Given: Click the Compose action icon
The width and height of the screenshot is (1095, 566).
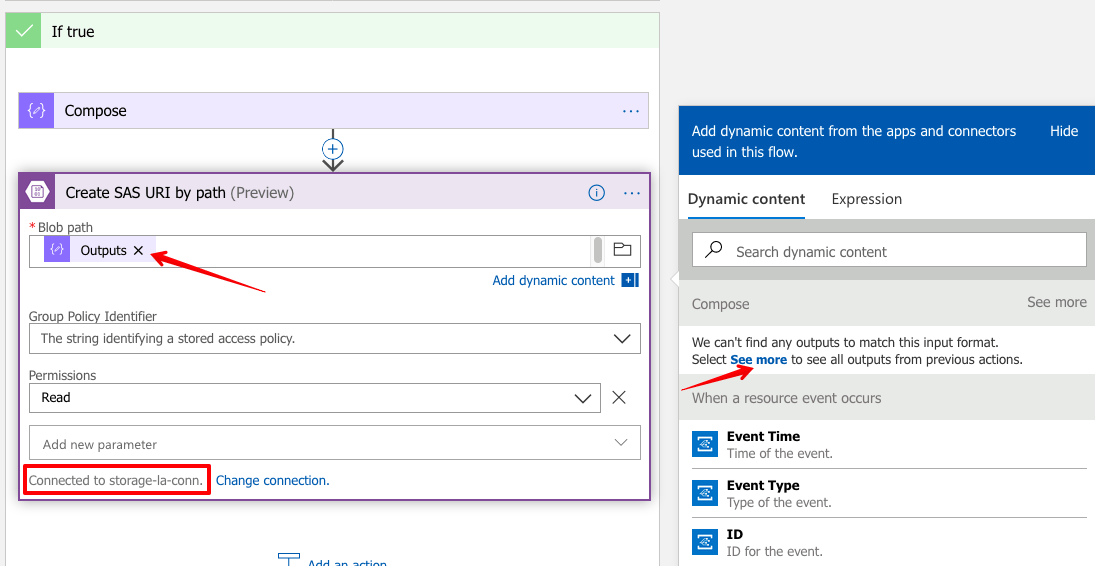Looking at the screenshot, I should pyautogui.click(x=37, y=111).
